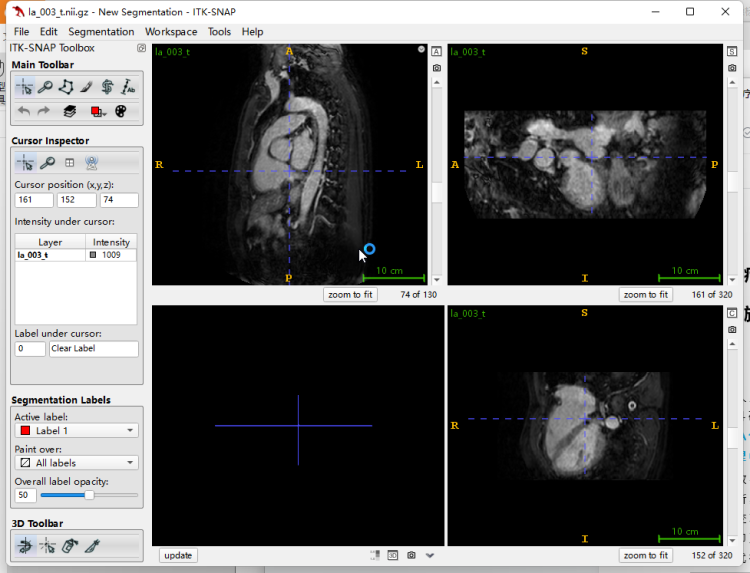
Task: Open the Edit menu
Action: click(x=48, y=32)
